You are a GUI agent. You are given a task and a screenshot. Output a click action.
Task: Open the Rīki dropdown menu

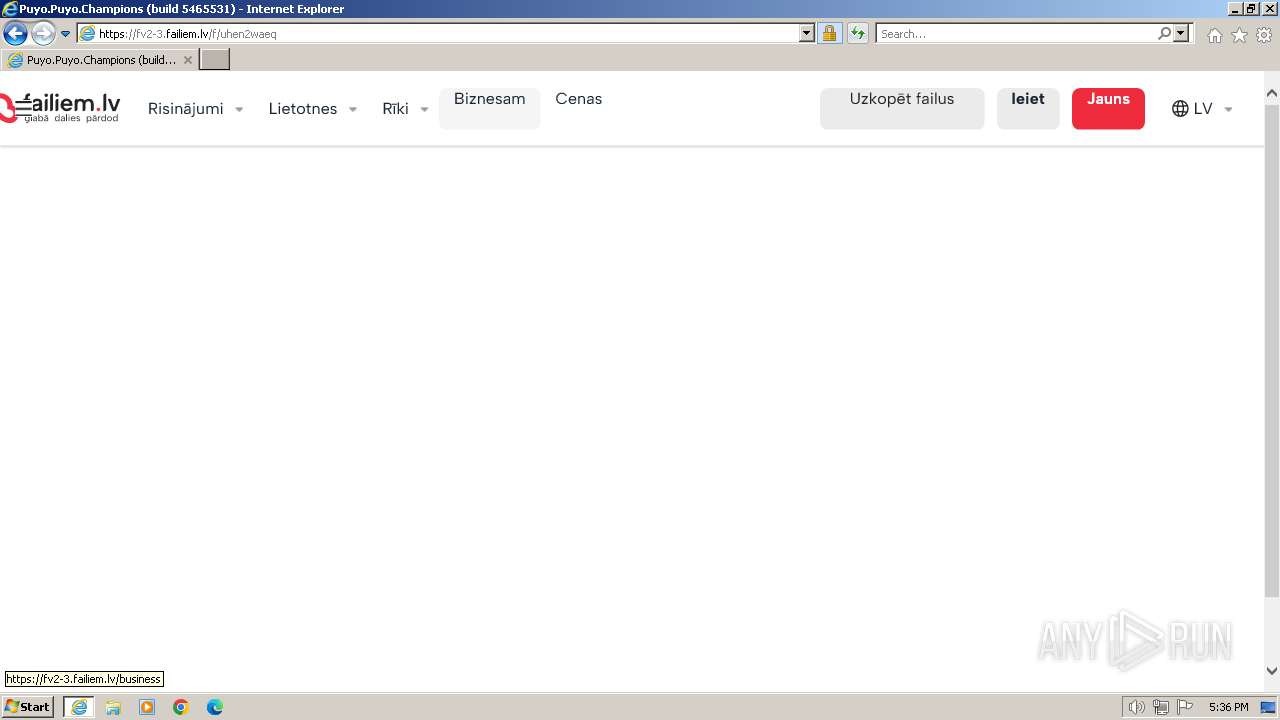pyautogui.click(x=405, y=109)
